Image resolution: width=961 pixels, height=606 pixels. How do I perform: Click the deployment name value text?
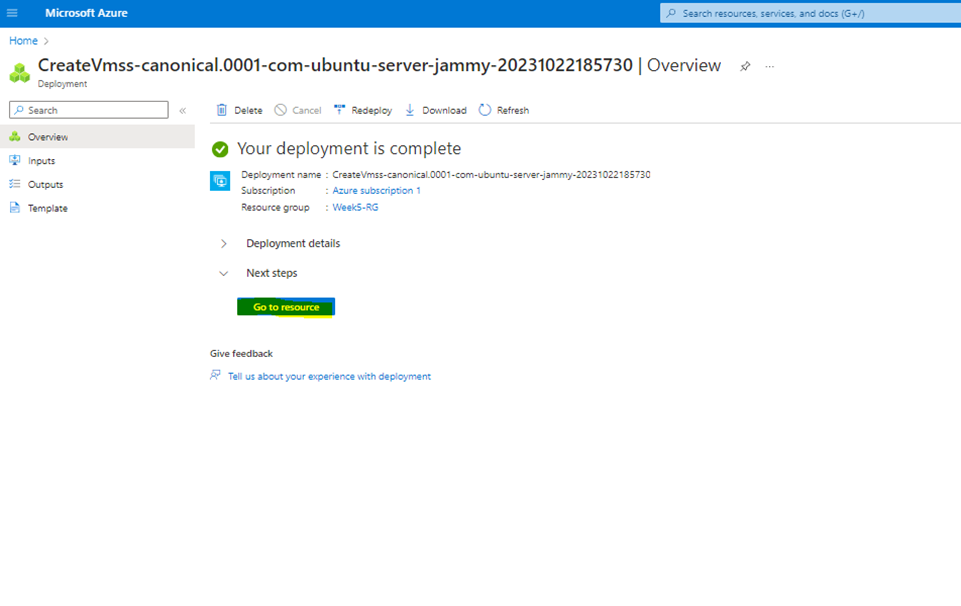[492, 175]
